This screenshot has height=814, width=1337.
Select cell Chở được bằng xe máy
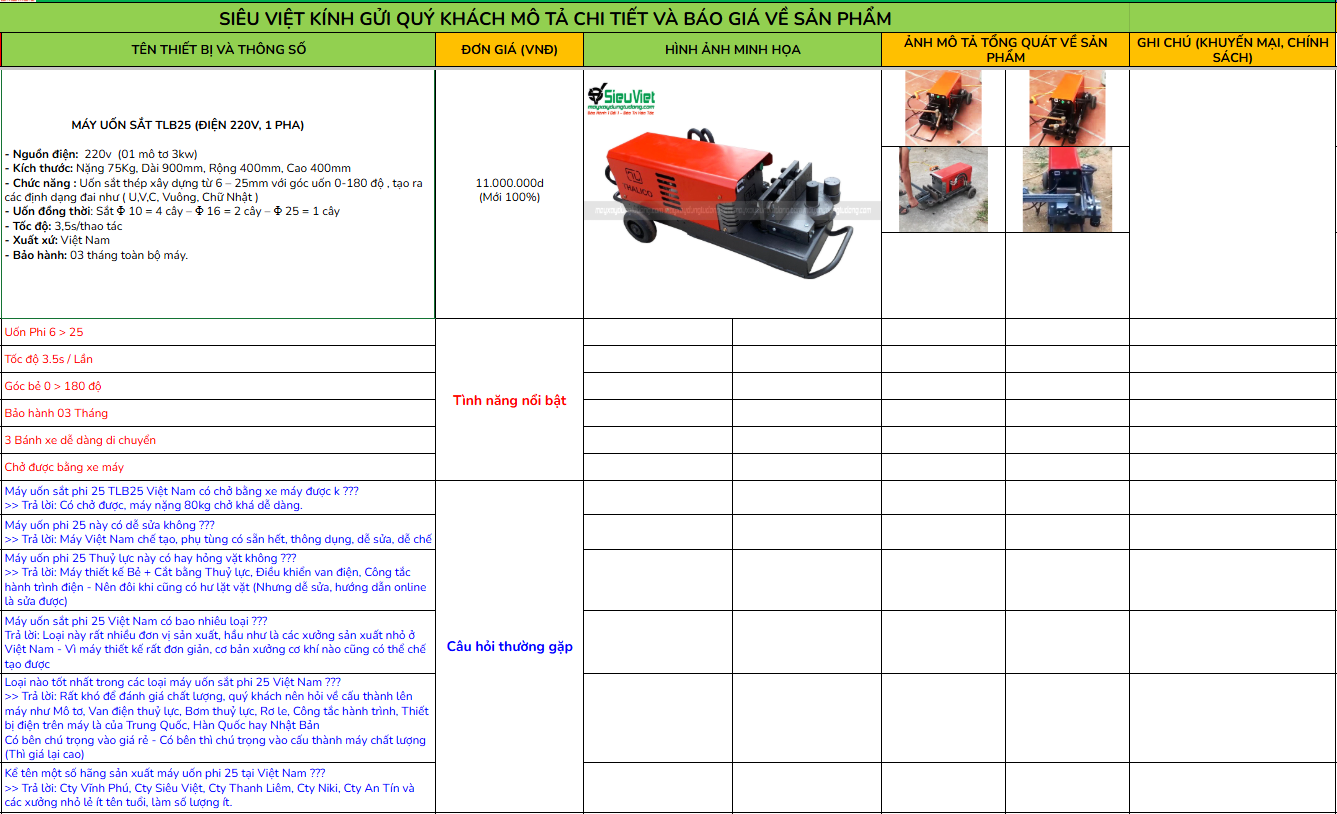click(218, 467)
